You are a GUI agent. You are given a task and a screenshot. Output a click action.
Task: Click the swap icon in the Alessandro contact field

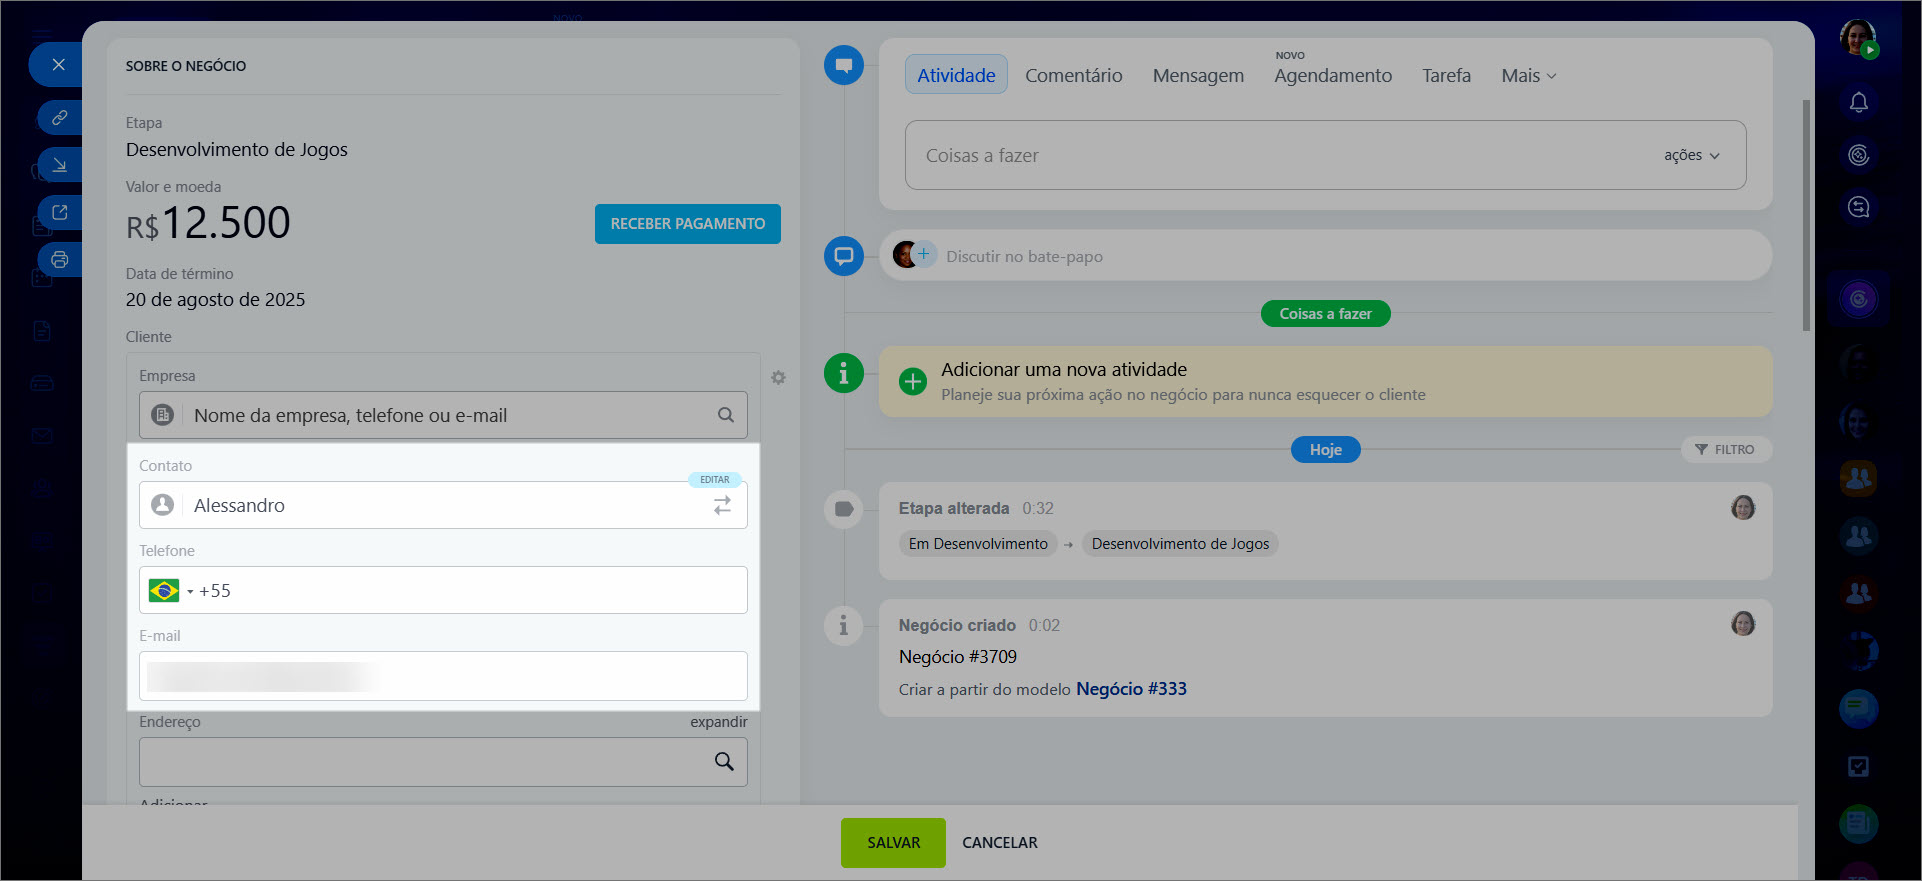tap(722, 506)
